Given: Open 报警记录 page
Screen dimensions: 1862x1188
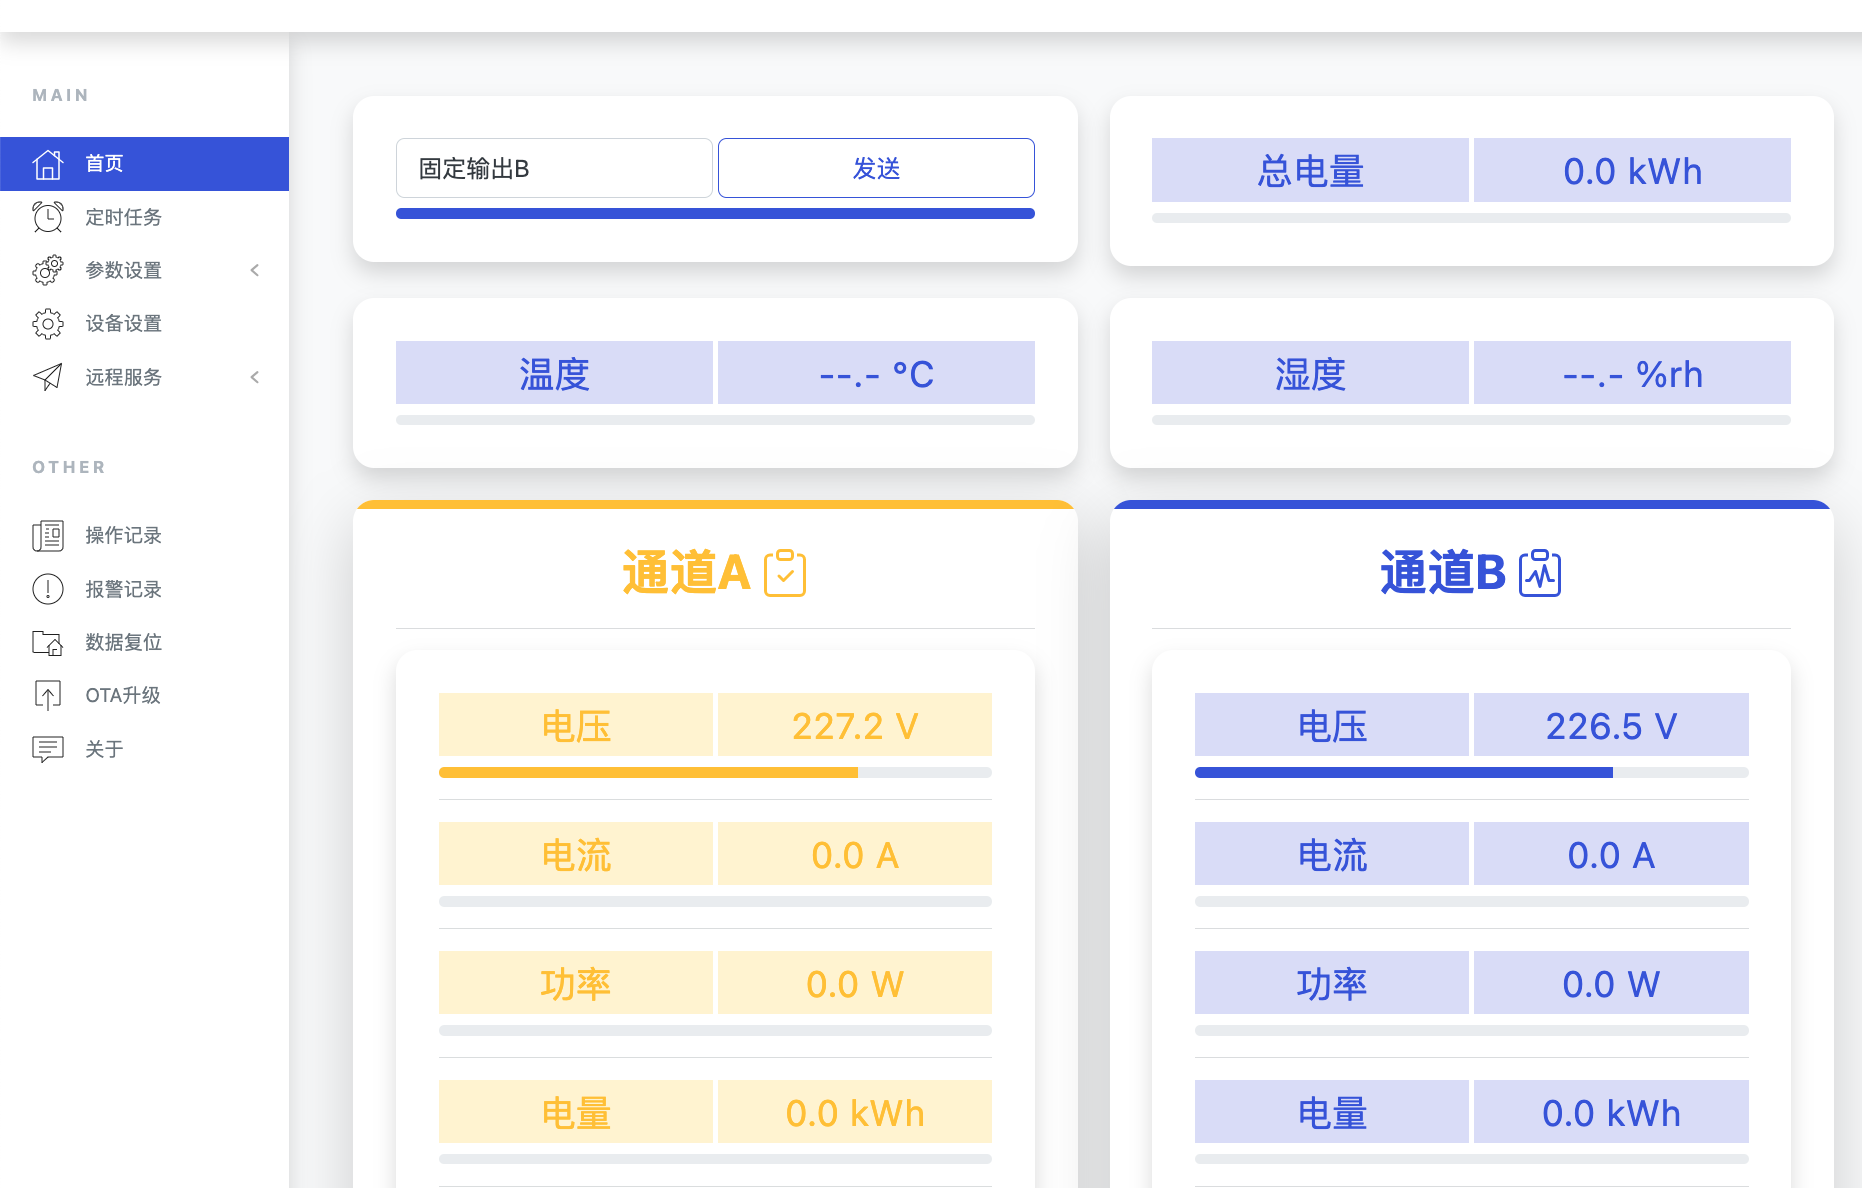Looking at the screenshot, I should 144,589.
